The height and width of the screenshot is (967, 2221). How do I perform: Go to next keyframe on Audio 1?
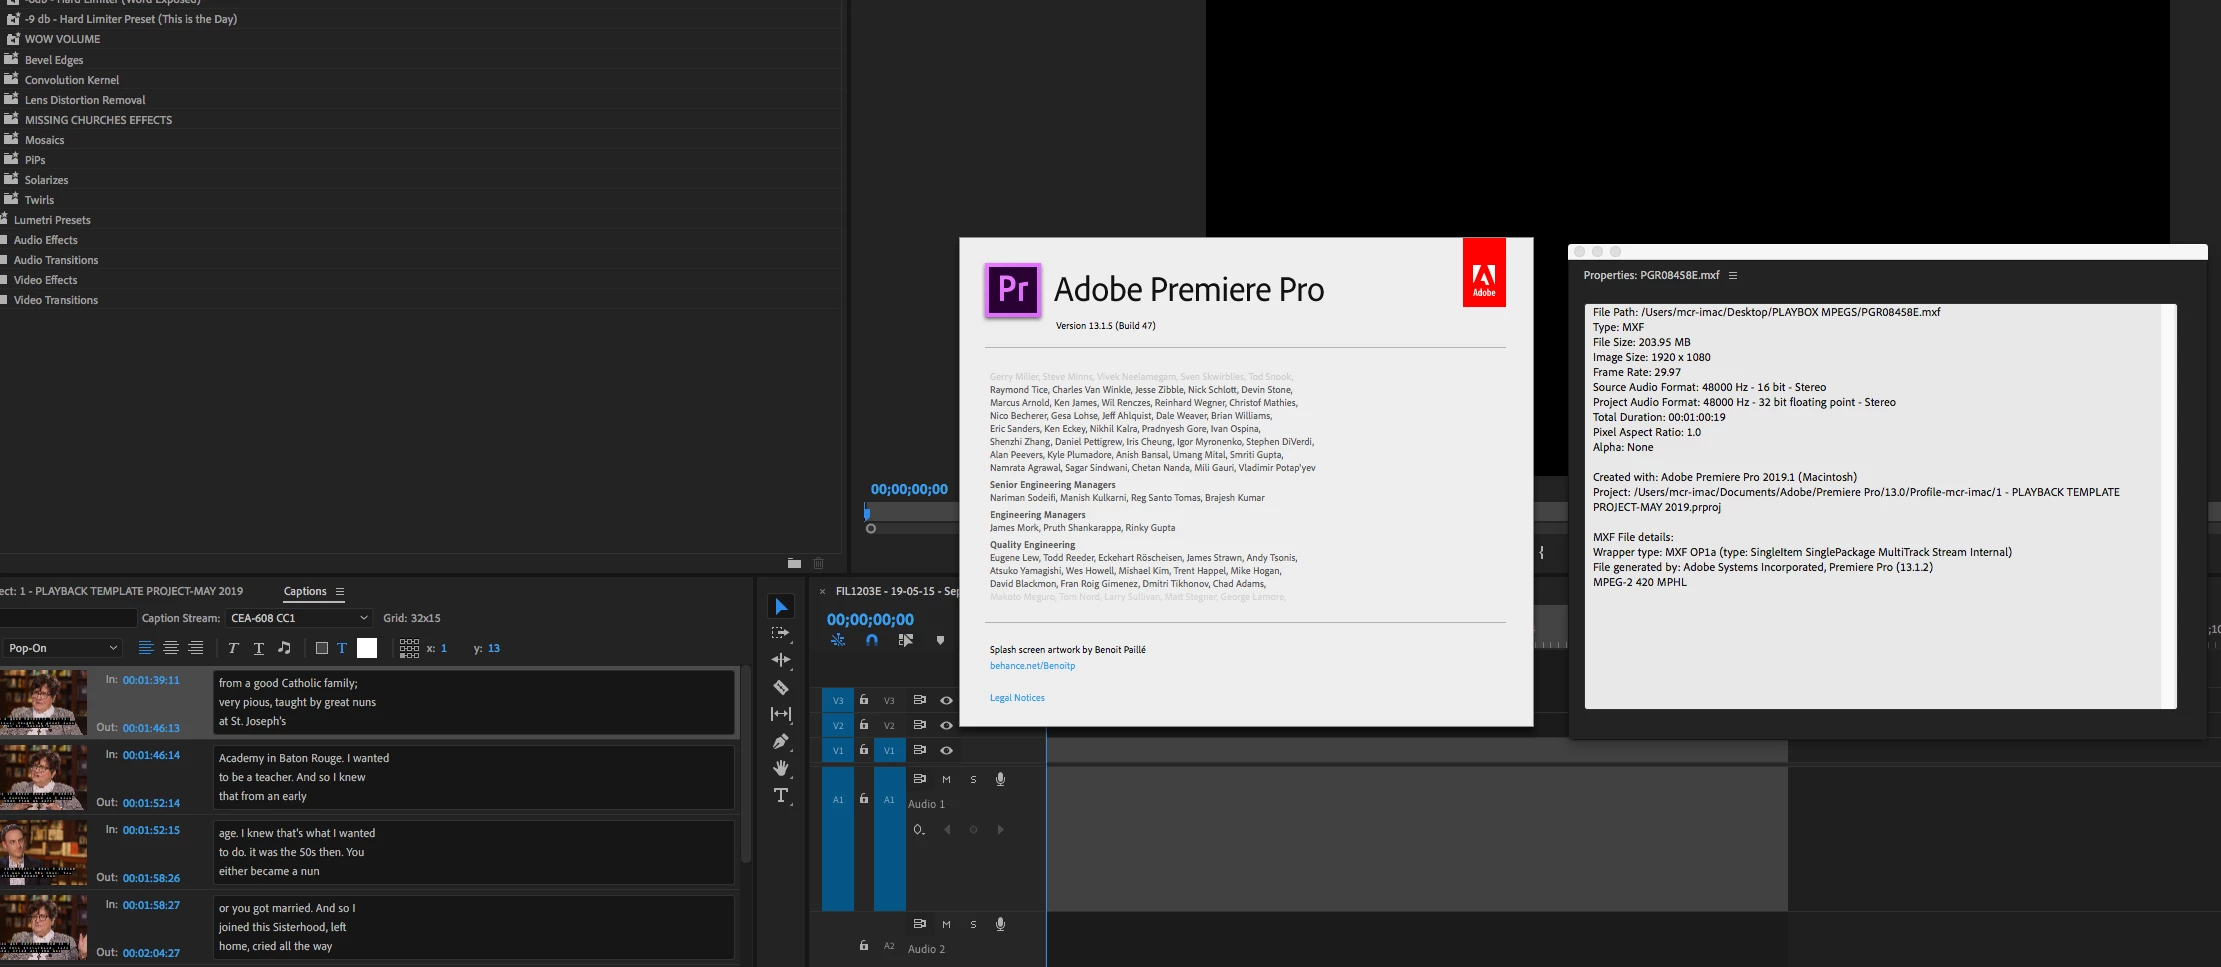[x=1000, y=829]
